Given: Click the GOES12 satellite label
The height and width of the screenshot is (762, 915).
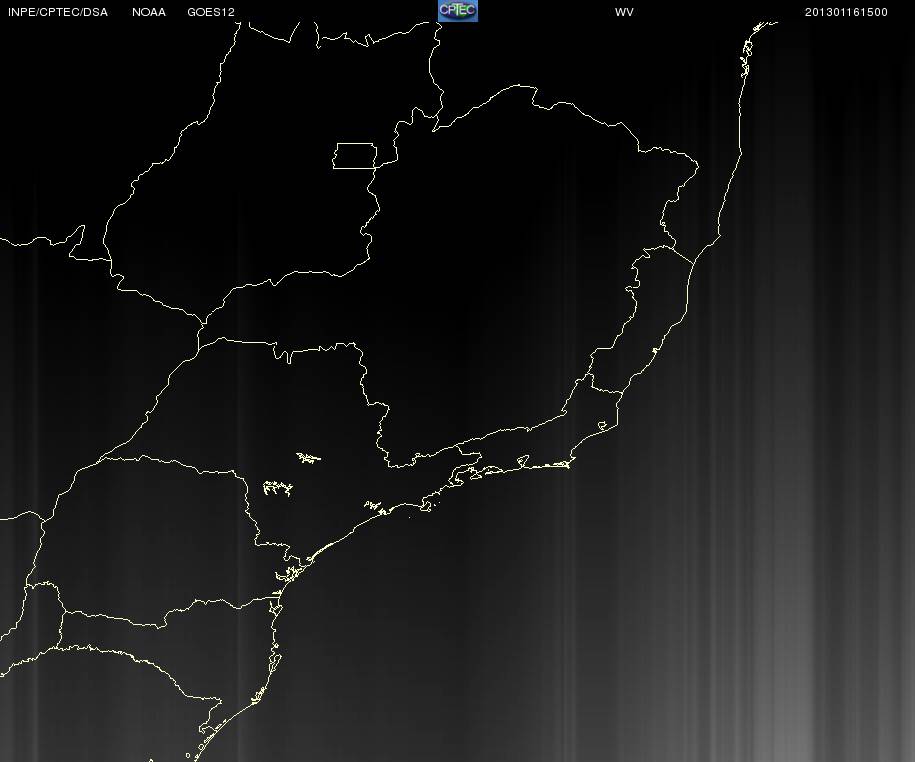Looking at the screenshot, I should (x=211, y=12).
